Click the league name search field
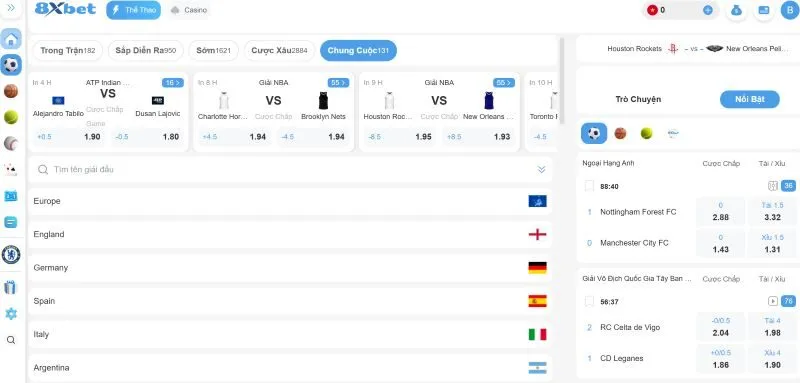This screenshot has height=383, width=800. 290,169
